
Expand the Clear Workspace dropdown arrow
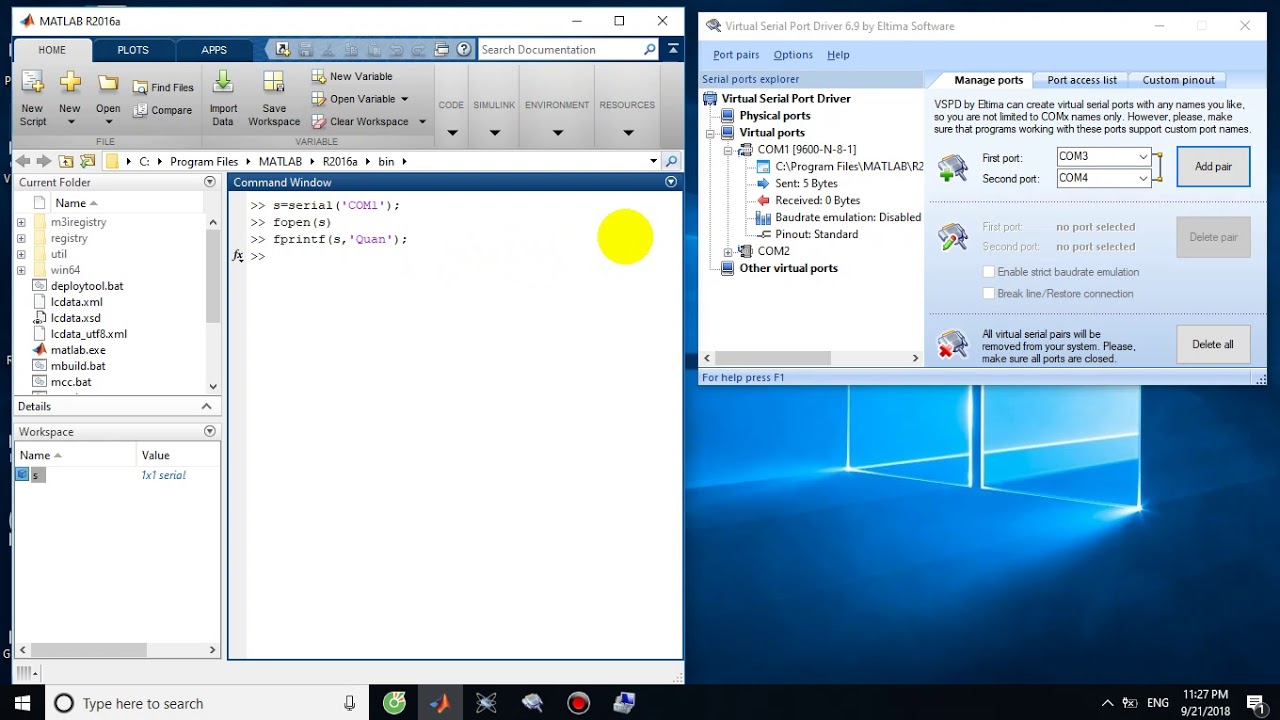point(422,122)
